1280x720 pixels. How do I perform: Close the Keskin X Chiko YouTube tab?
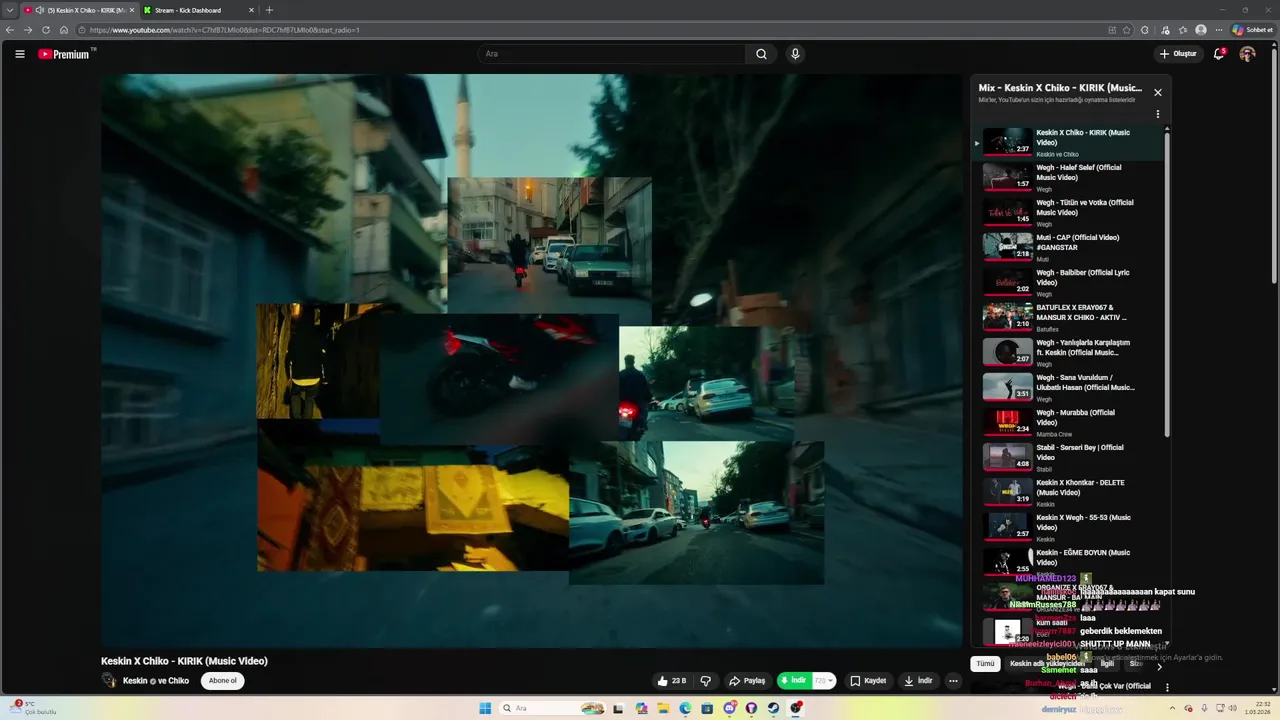(132, 10)
